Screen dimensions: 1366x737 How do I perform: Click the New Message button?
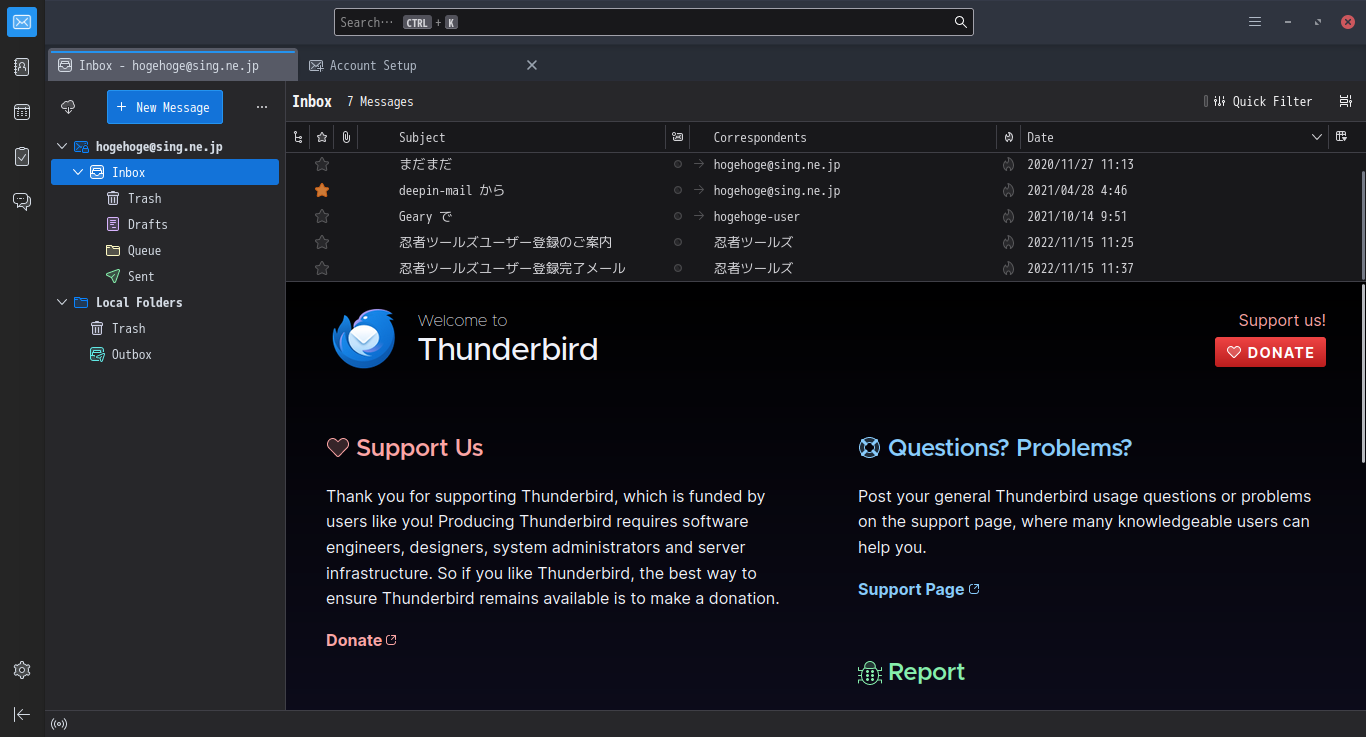pyautogui.click(x=165, y=107)
